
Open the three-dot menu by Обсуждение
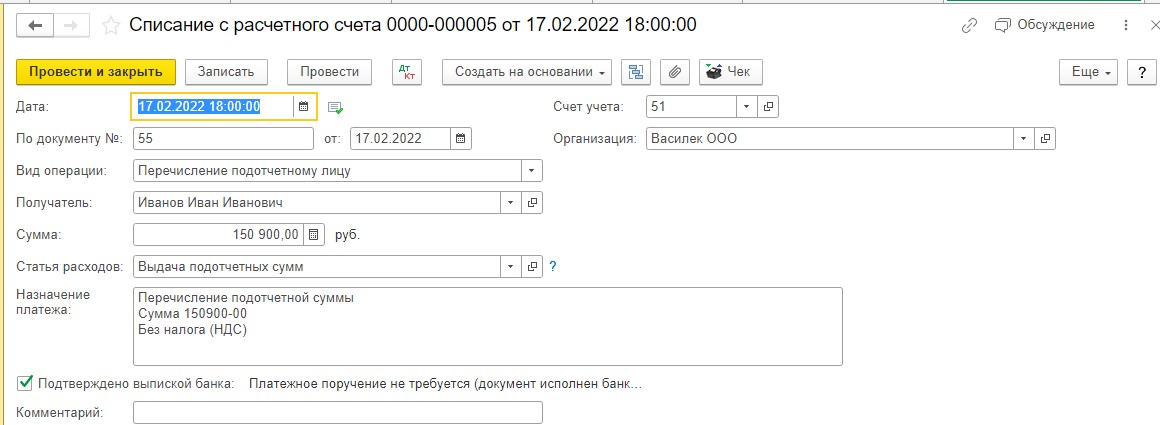[x=1126, y=26]
